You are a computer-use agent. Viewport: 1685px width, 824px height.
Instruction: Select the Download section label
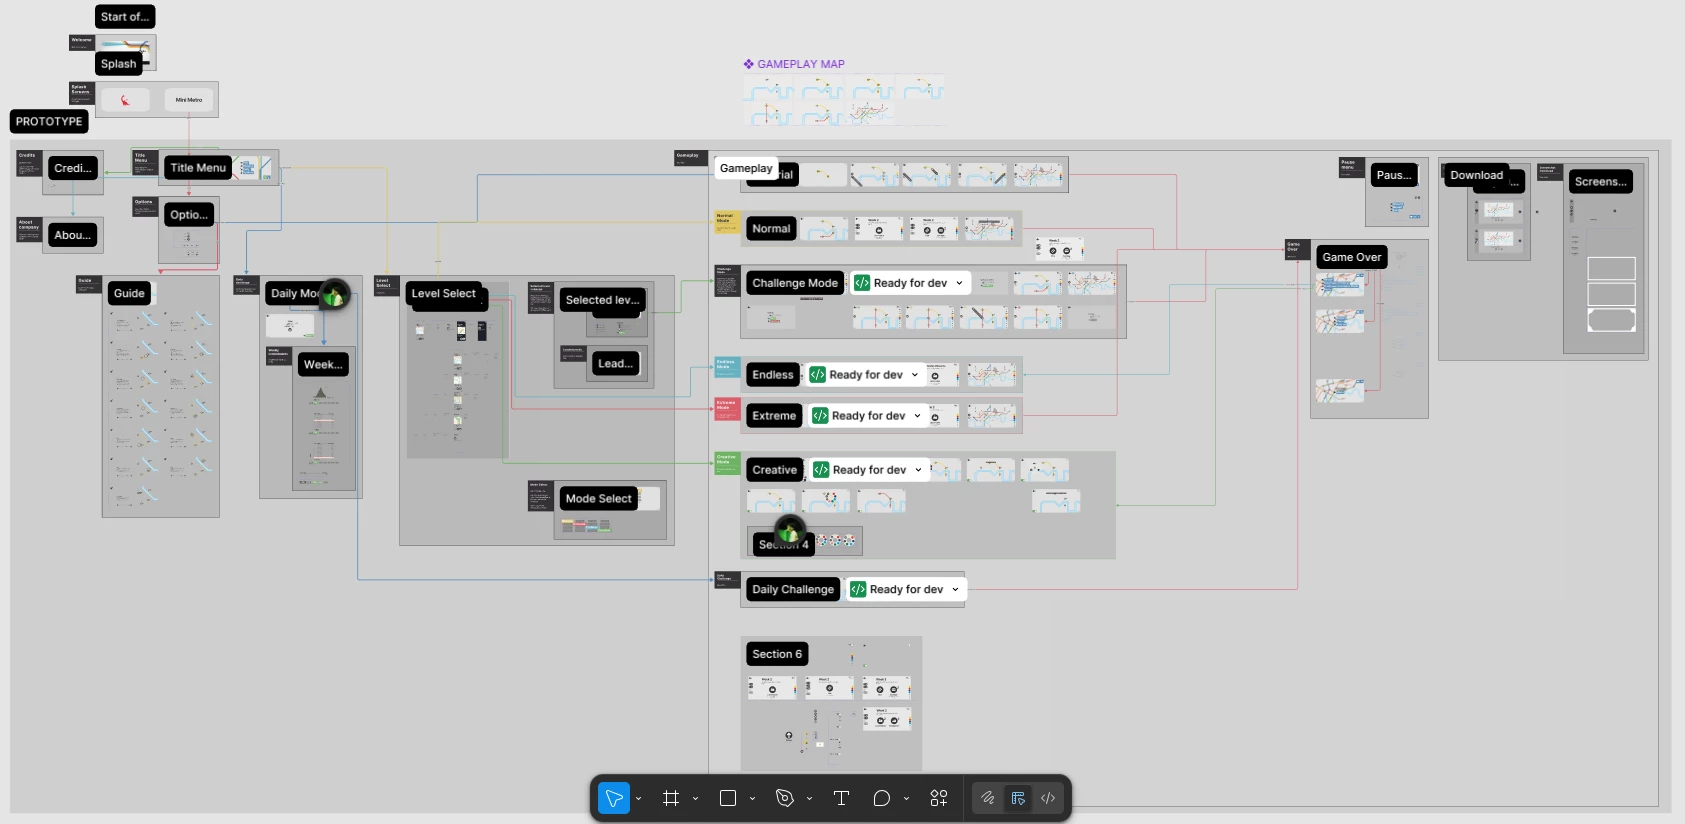point(1477,175)
